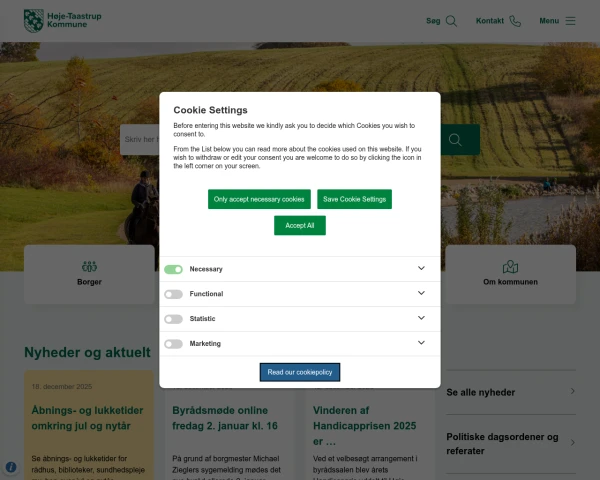The height and width of the screenshot is (480, 600).
Task: Expand the Necessary cookies section chevron
Action: point(421,268)
